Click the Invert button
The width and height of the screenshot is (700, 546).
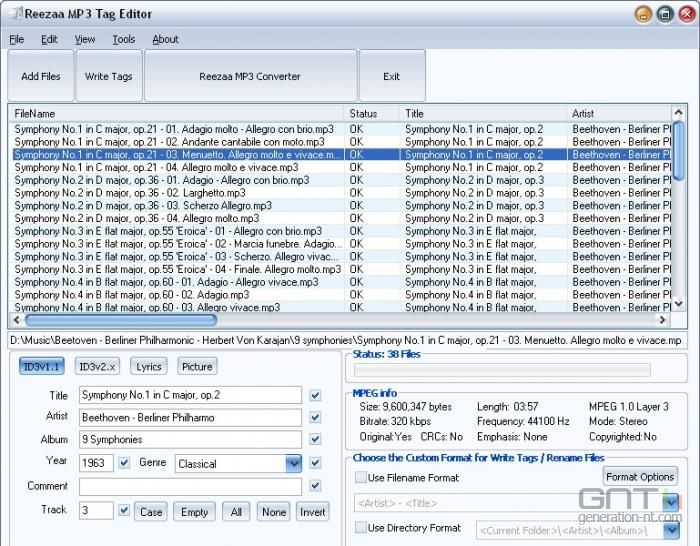point(312,512)
